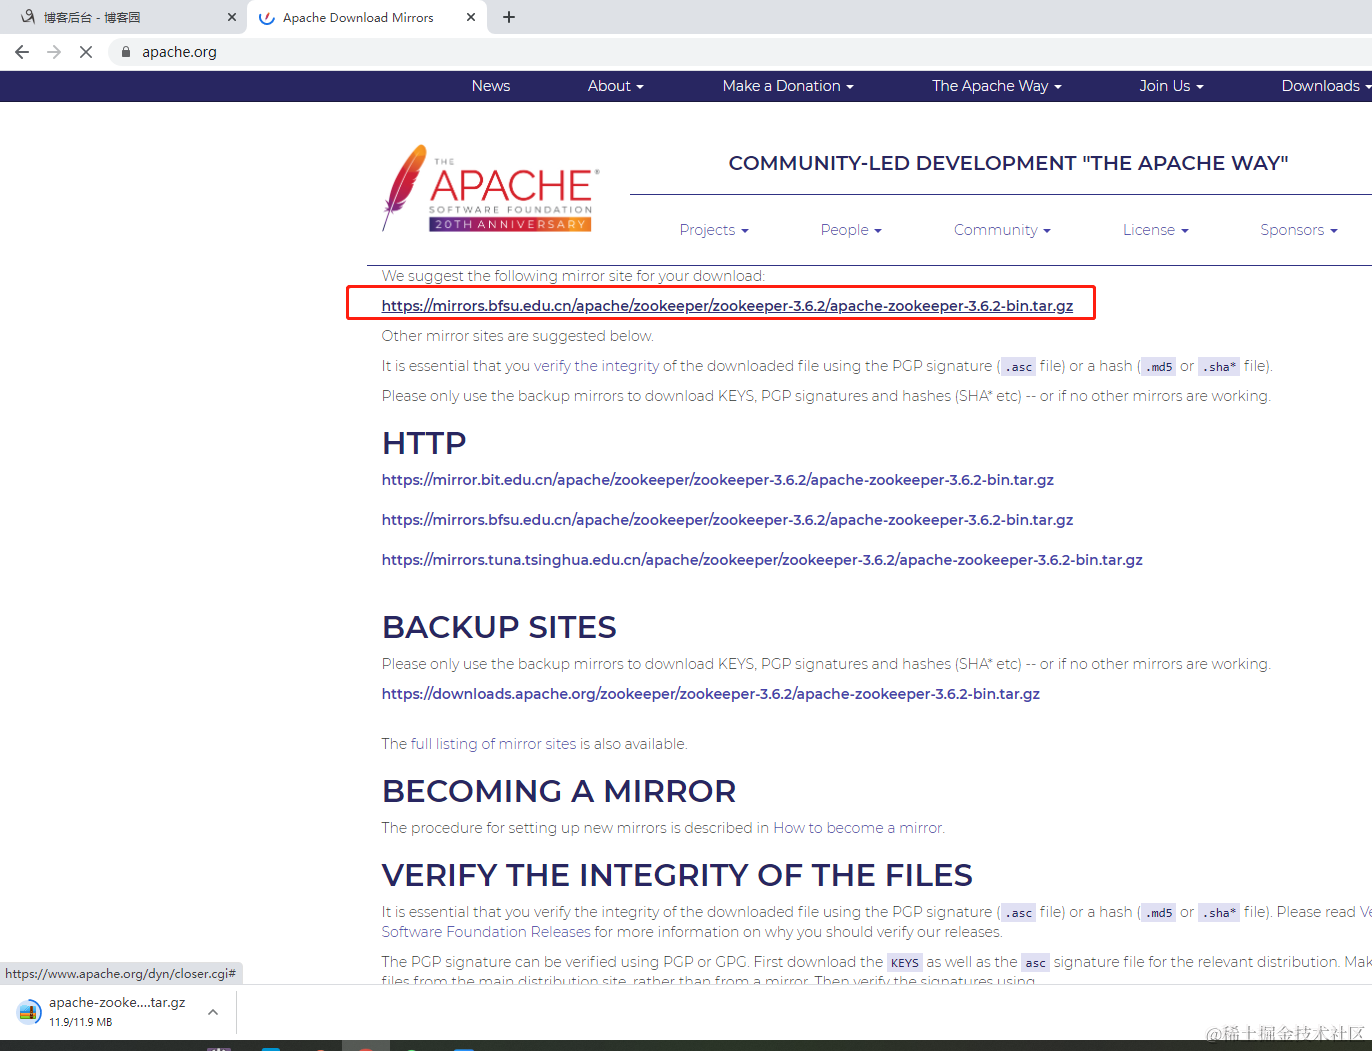Click the downloads.apache.org backup site link
Screen dimensions: 1372x1051
tap(711, 694)
